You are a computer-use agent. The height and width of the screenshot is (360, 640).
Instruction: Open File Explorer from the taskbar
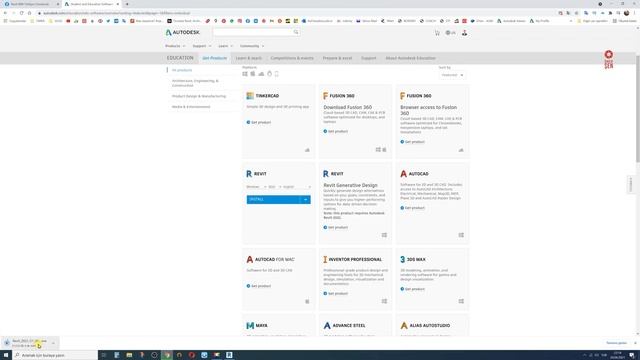point(129,355)
